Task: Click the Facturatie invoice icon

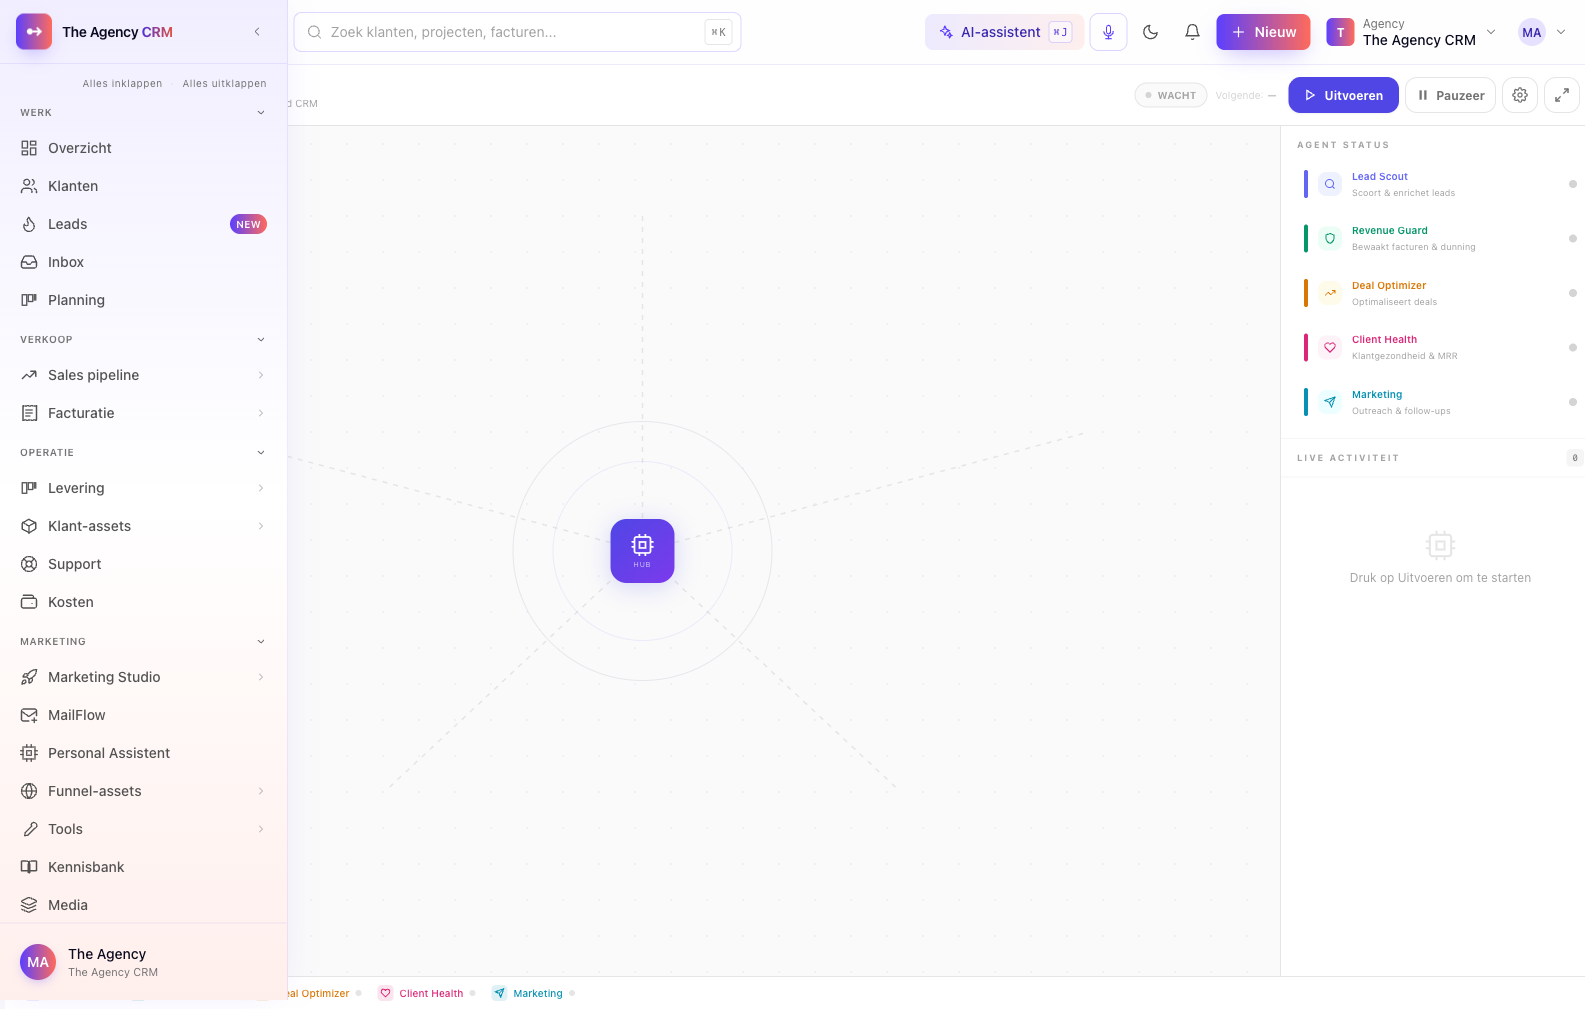Action: [29, 413]
